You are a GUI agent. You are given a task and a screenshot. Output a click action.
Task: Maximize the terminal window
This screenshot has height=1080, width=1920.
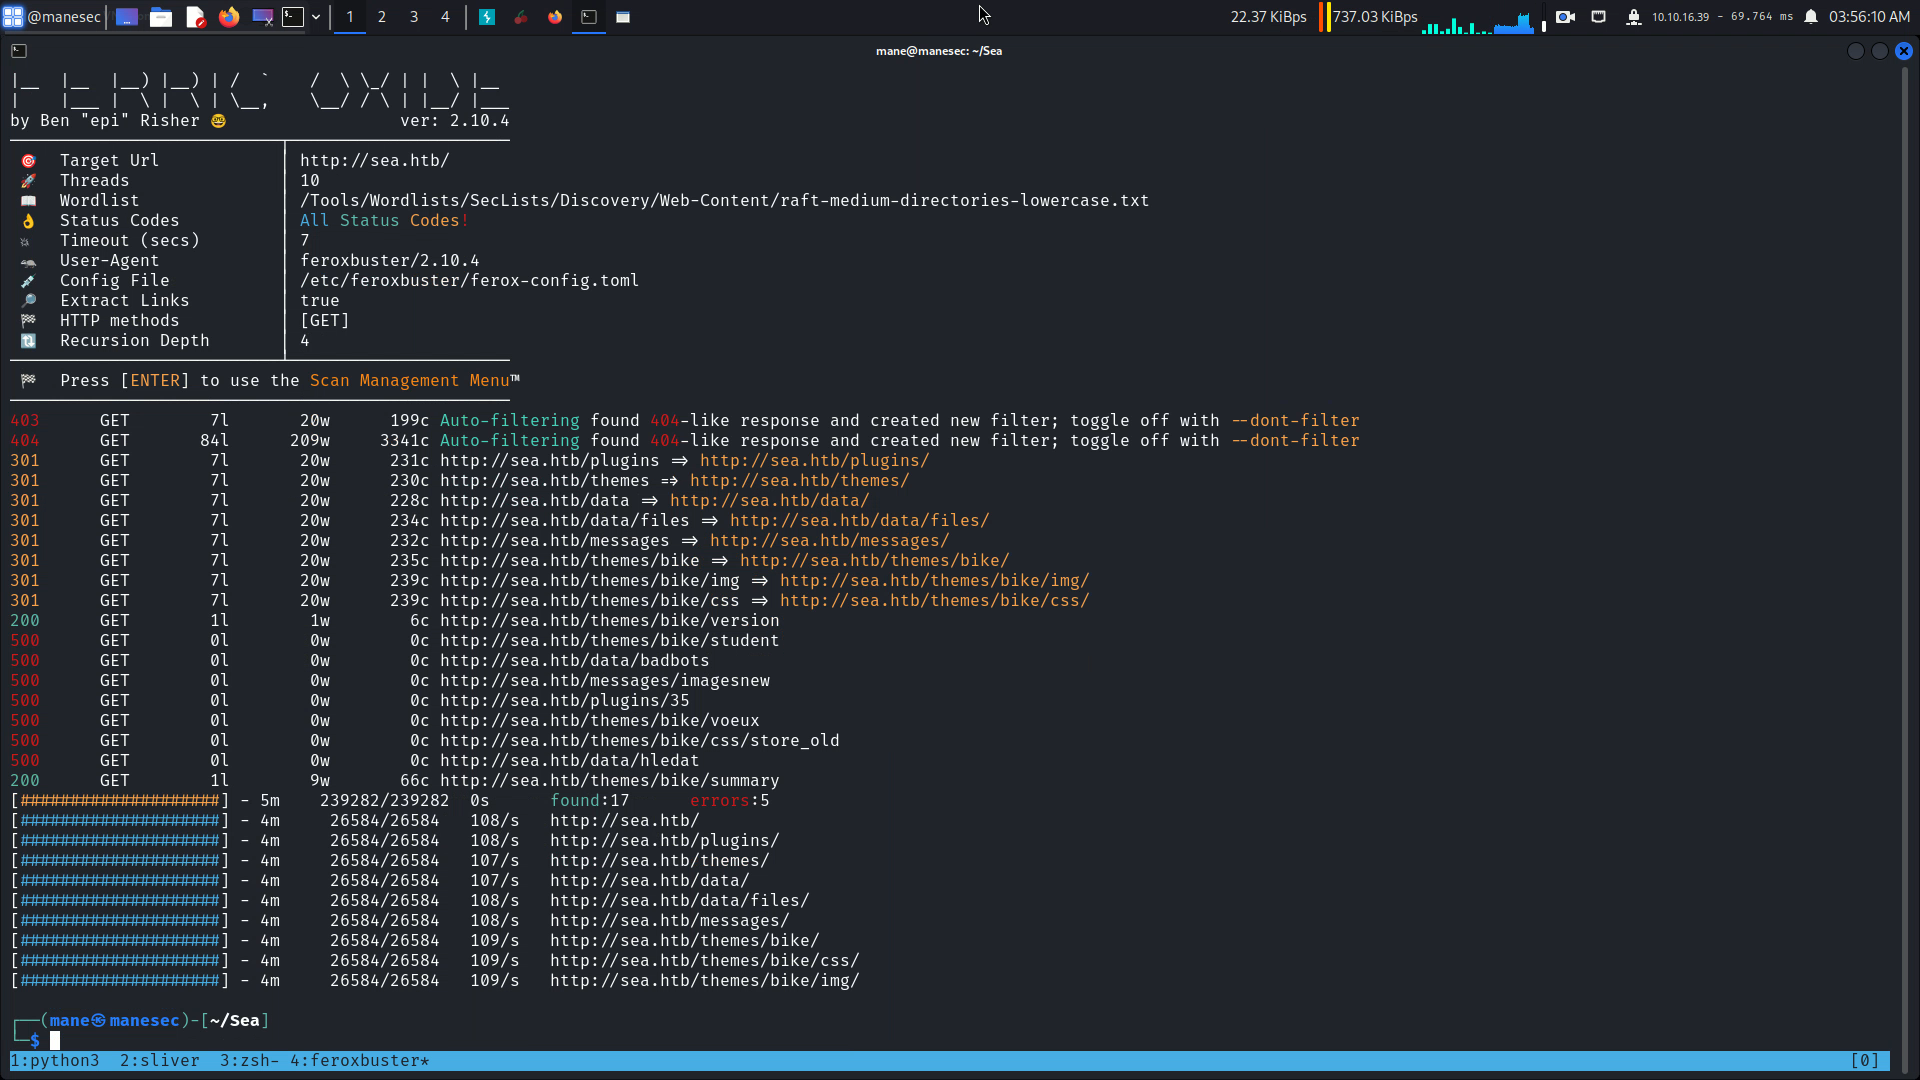point(1880,51)
